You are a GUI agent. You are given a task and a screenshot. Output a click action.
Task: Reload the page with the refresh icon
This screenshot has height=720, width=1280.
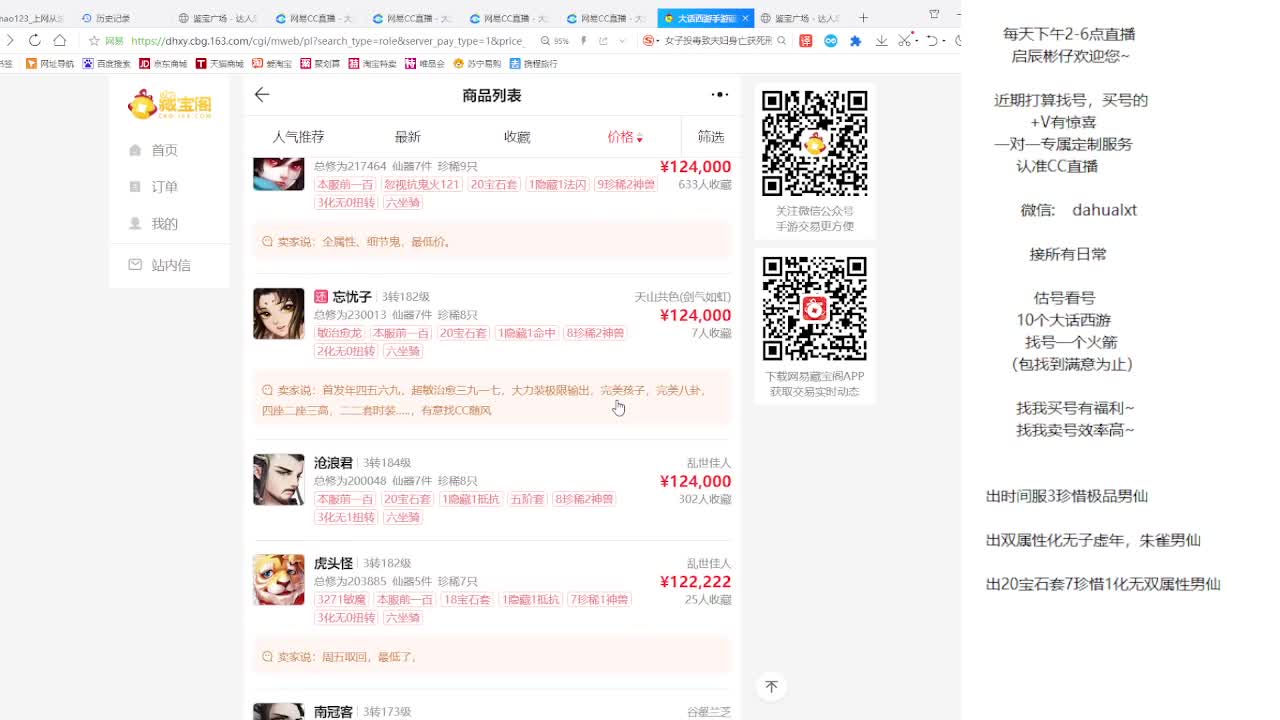[34, 40]
